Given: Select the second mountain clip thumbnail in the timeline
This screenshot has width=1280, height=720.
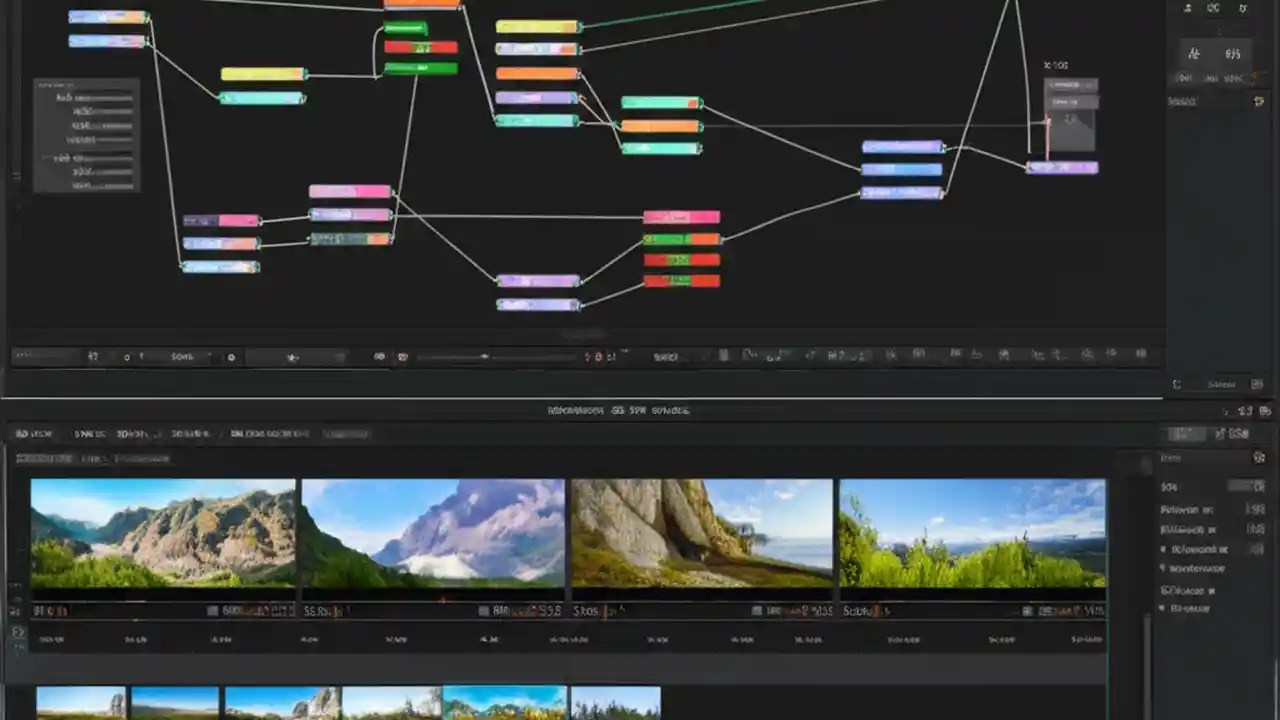Looking at the screenshot, I should (432, 535).
